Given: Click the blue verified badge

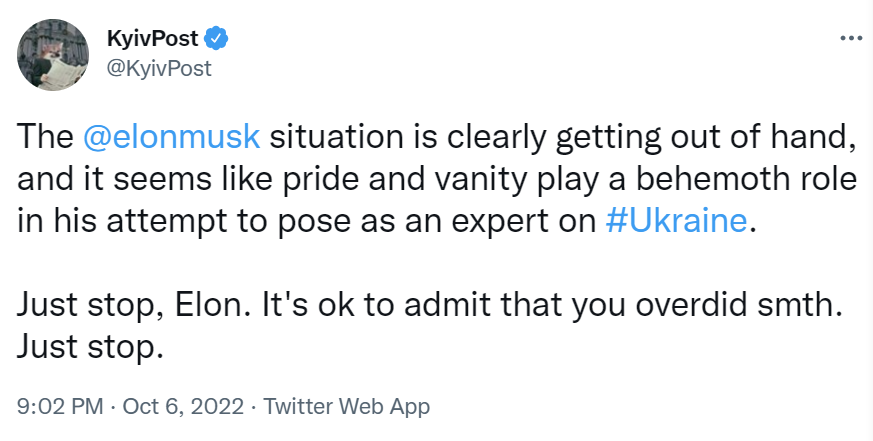Looking at the screenshot, I should click(217, 39).
